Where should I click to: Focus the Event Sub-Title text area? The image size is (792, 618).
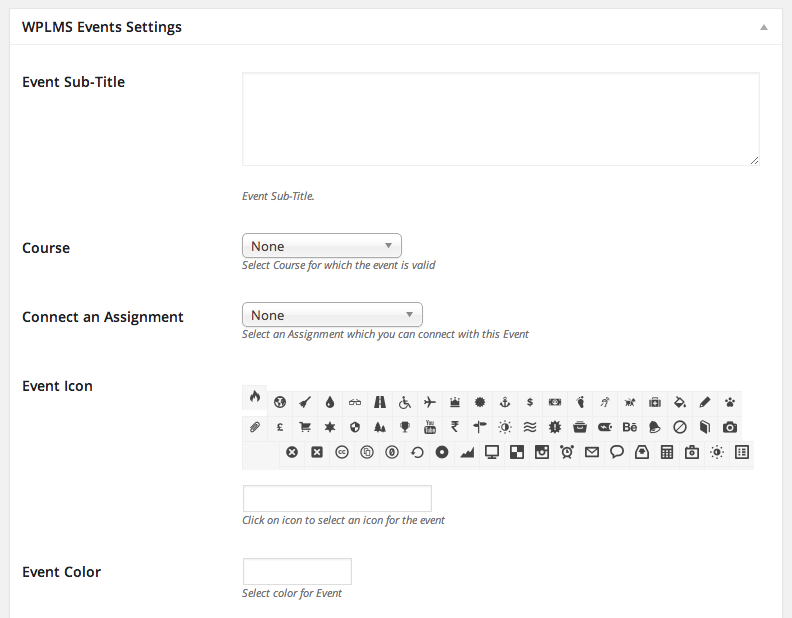pos(501,119)
